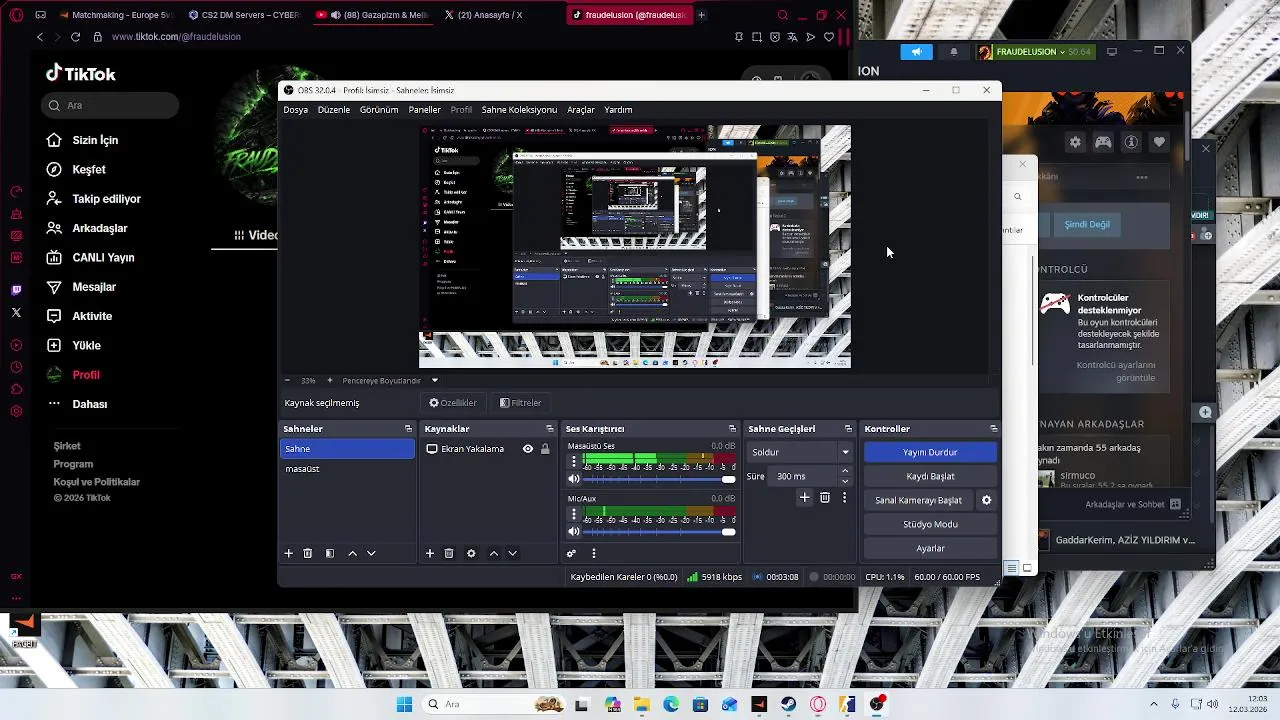Open Araçlar menu in OBS
Screen dimensions: 1280x720
581,110
